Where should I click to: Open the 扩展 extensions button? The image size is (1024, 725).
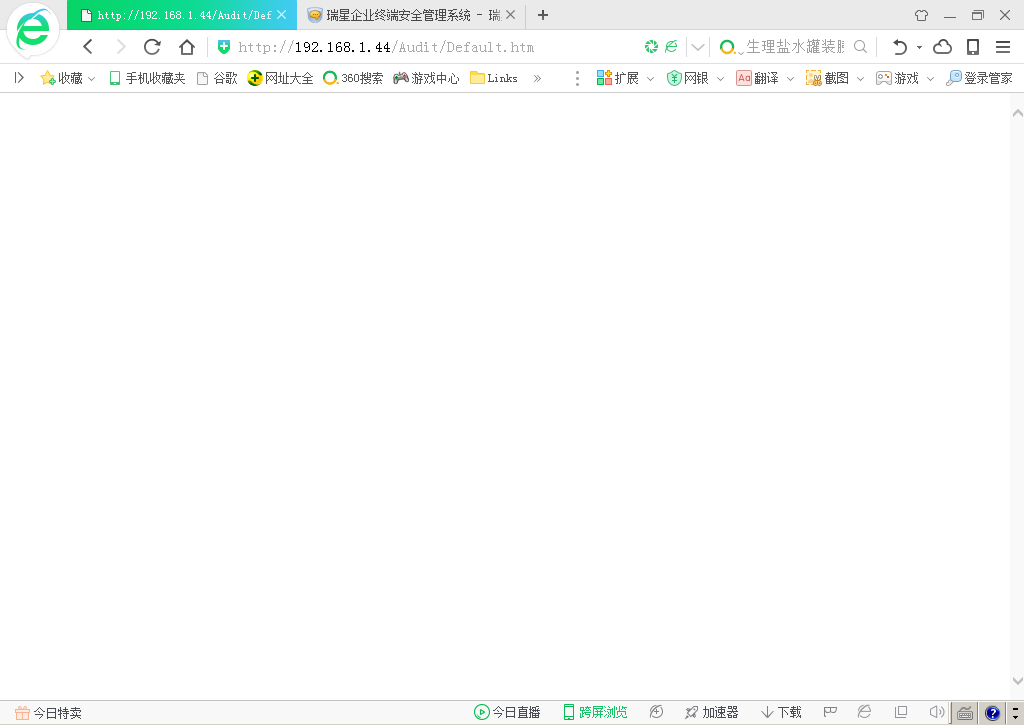point(618,78)
